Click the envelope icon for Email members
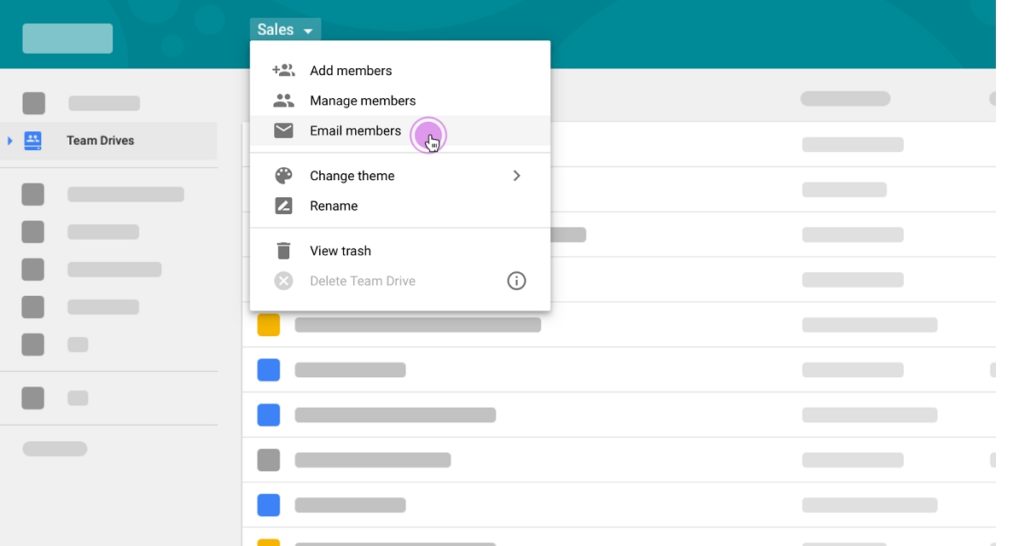 point(283,131)
